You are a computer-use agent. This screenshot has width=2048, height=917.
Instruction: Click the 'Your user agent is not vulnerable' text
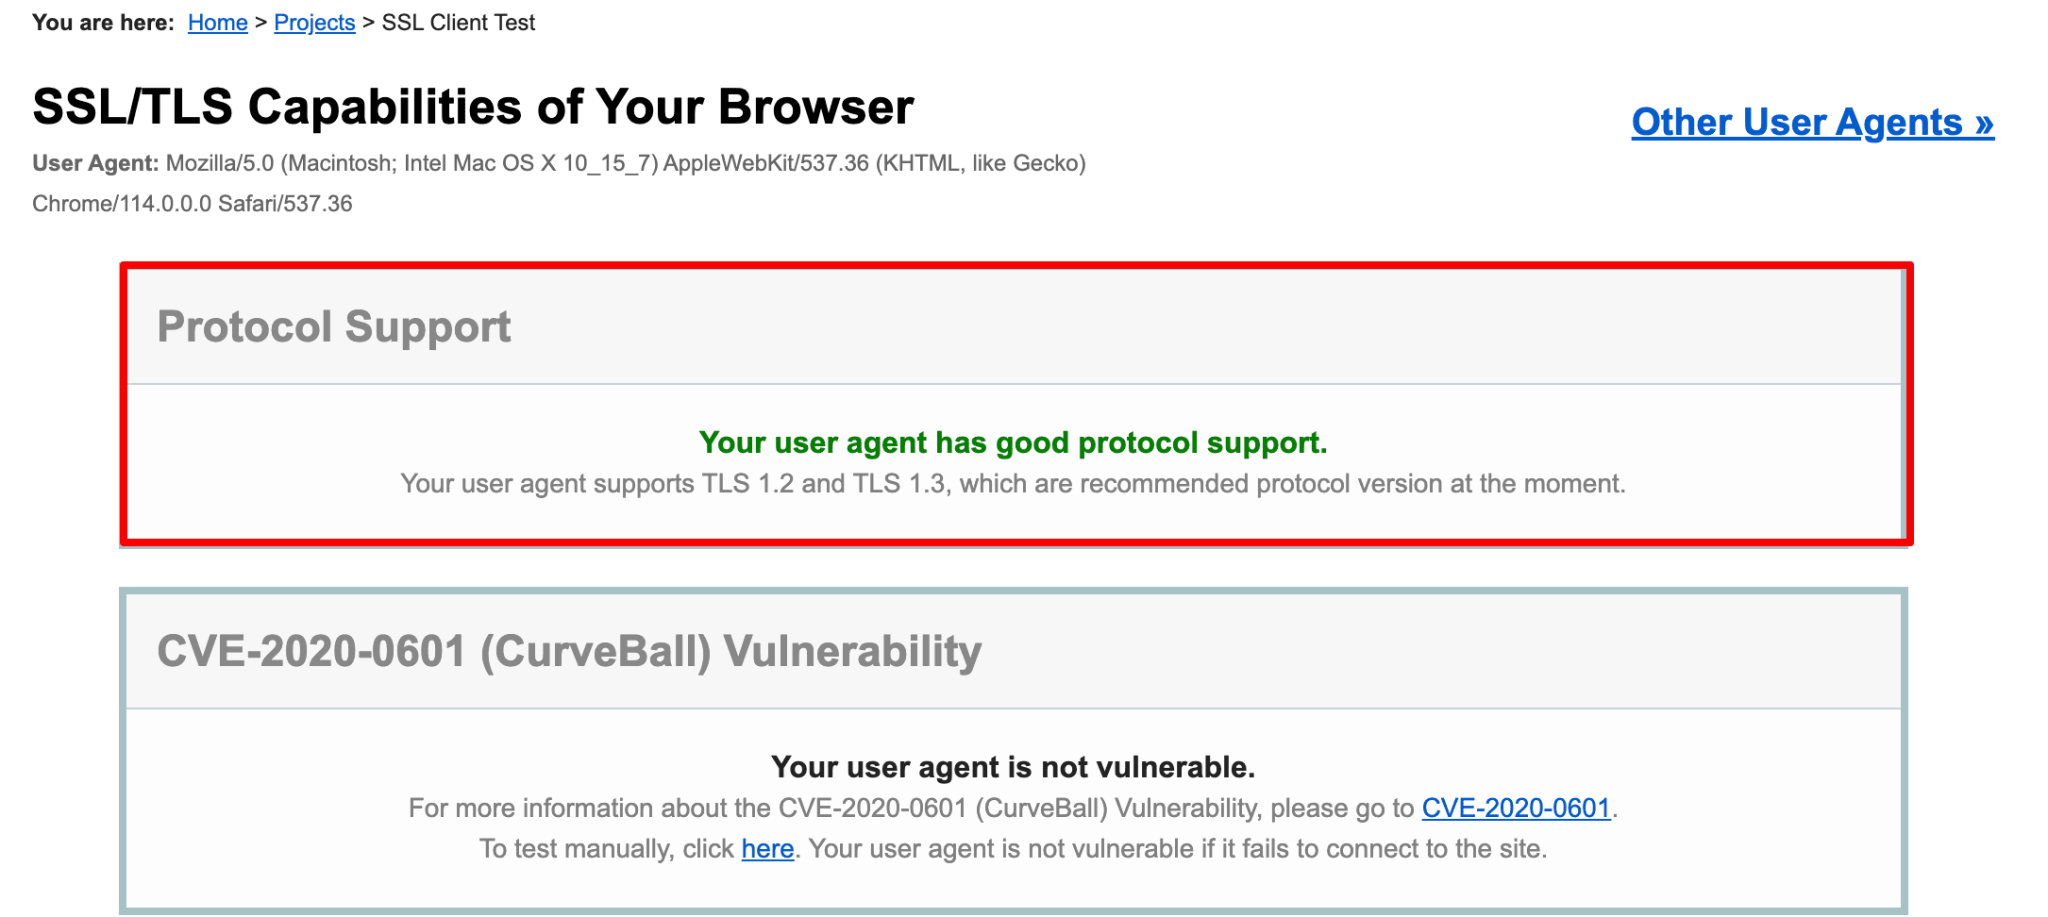[x=1013, y=767]
